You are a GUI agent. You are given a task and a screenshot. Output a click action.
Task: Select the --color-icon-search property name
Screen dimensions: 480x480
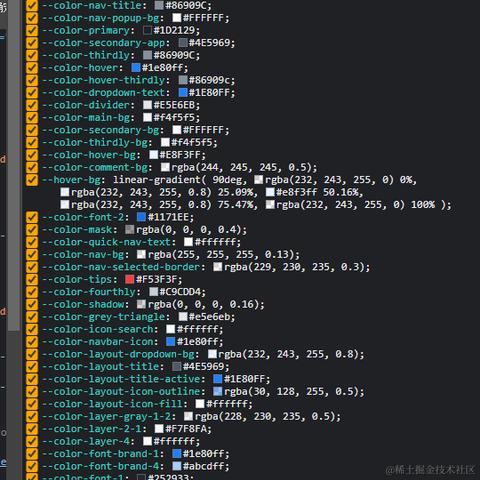pos(98,329)
